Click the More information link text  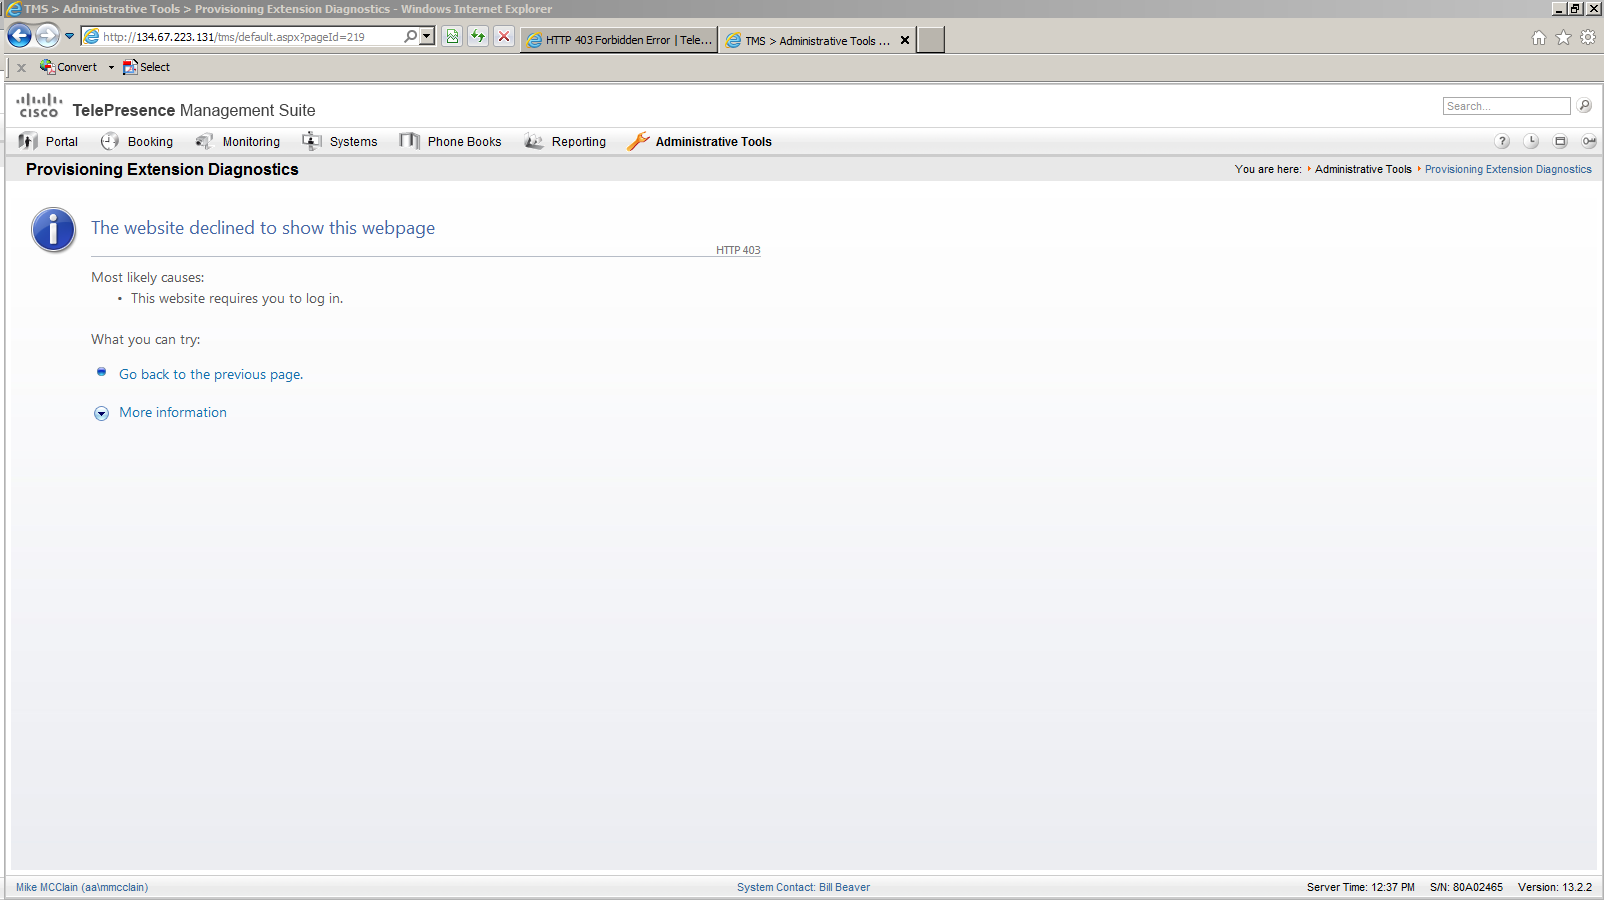pyautogui.click(x=173, y=412)
